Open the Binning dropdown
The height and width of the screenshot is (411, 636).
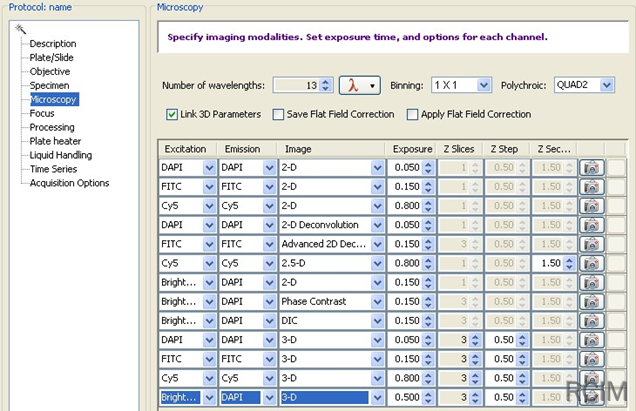click(484, 86)
